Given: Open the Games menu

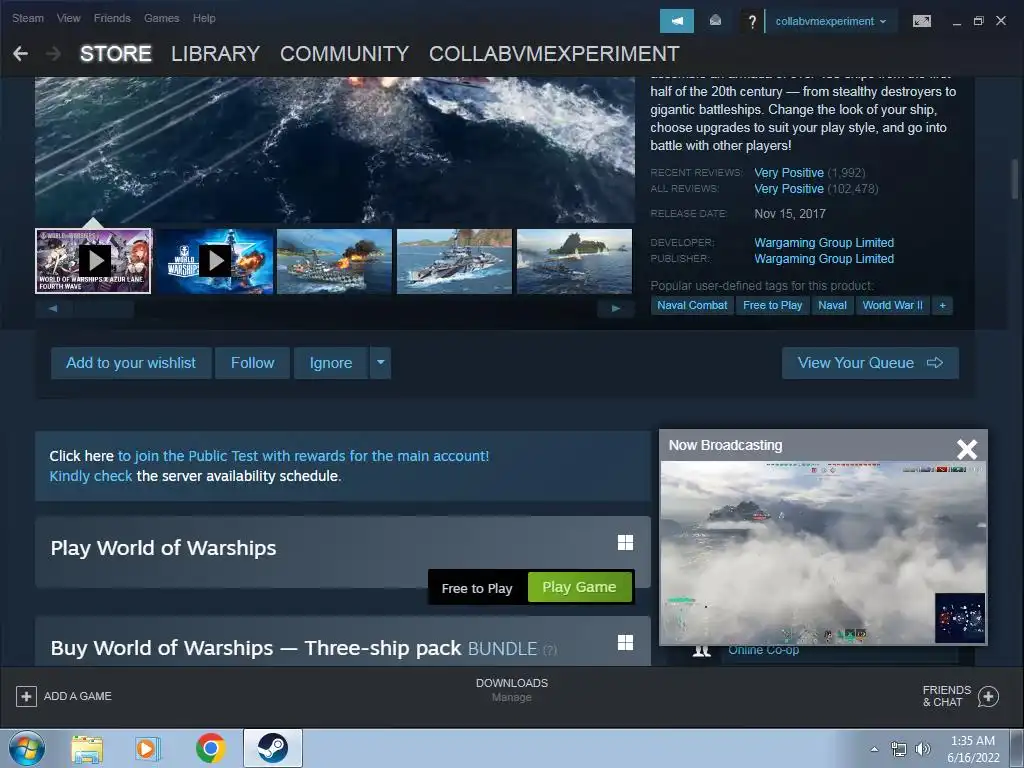Looking at the screenshot, I should pos(161,18).
